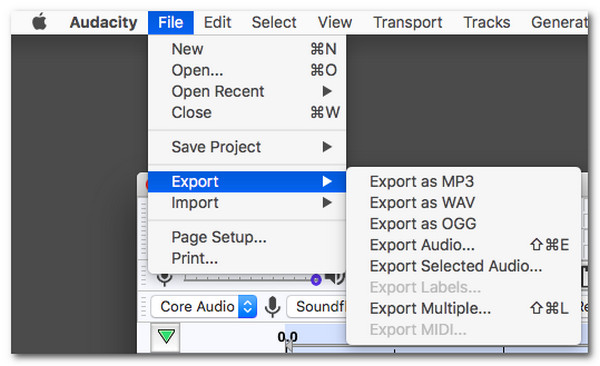The image size is (600, 366).
Task: Click Export Audio...
Action: click(x=464, y=245)
